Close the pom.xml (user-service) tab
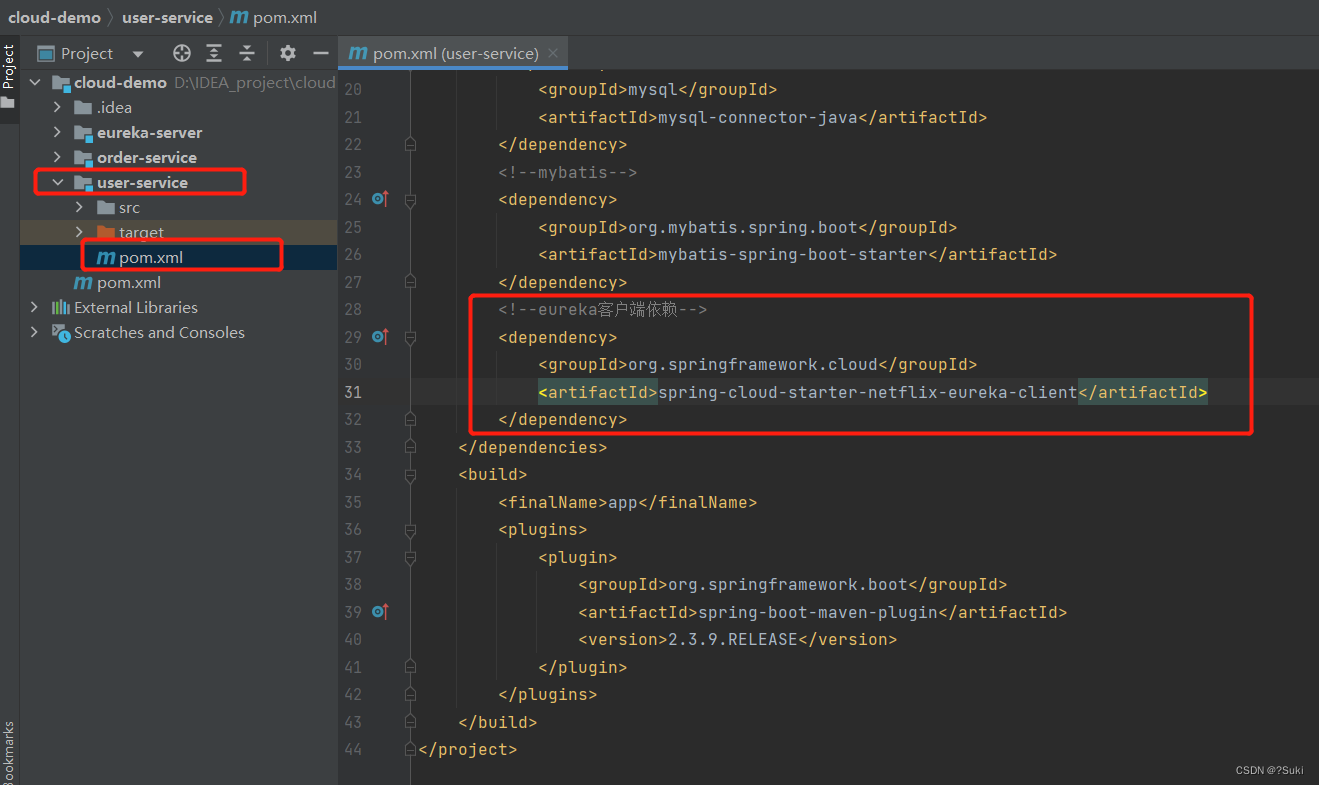The height and width of the screenshot is (785, 1319). (554, 53)
